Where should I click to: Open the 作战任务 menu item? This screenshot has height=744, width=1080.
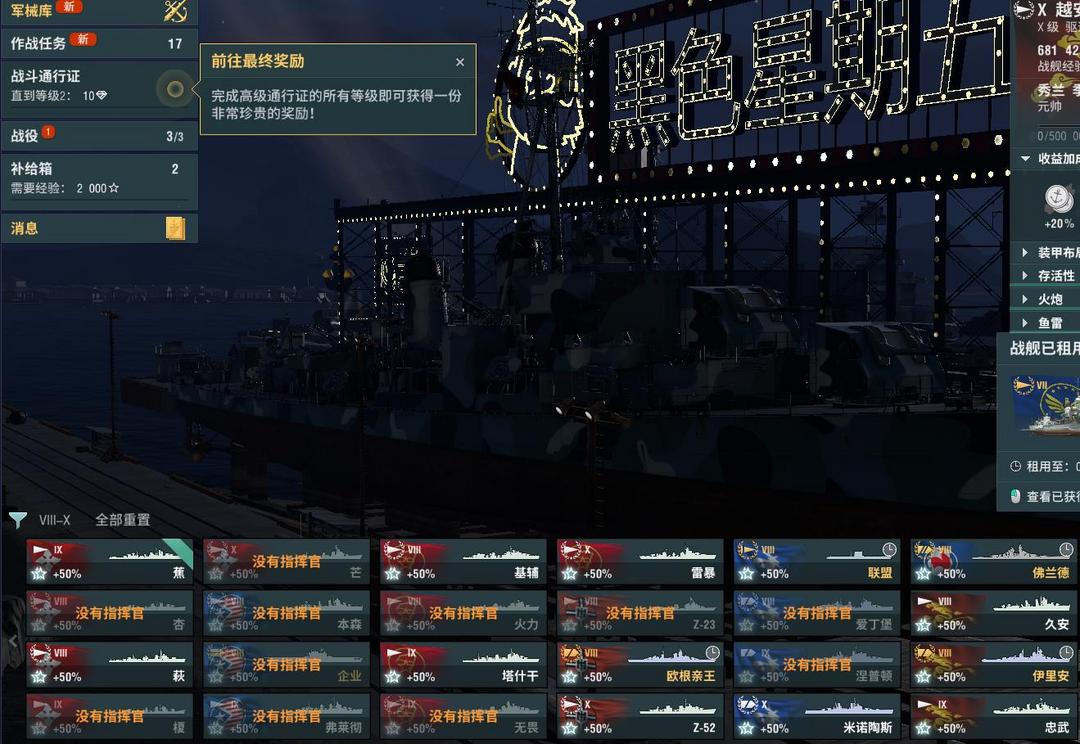(x=99, y=43)
